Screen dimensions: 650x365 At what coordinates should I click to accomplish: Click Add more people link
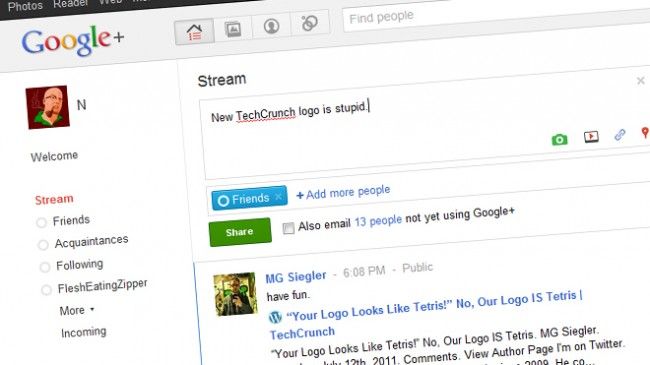point(343,192)
